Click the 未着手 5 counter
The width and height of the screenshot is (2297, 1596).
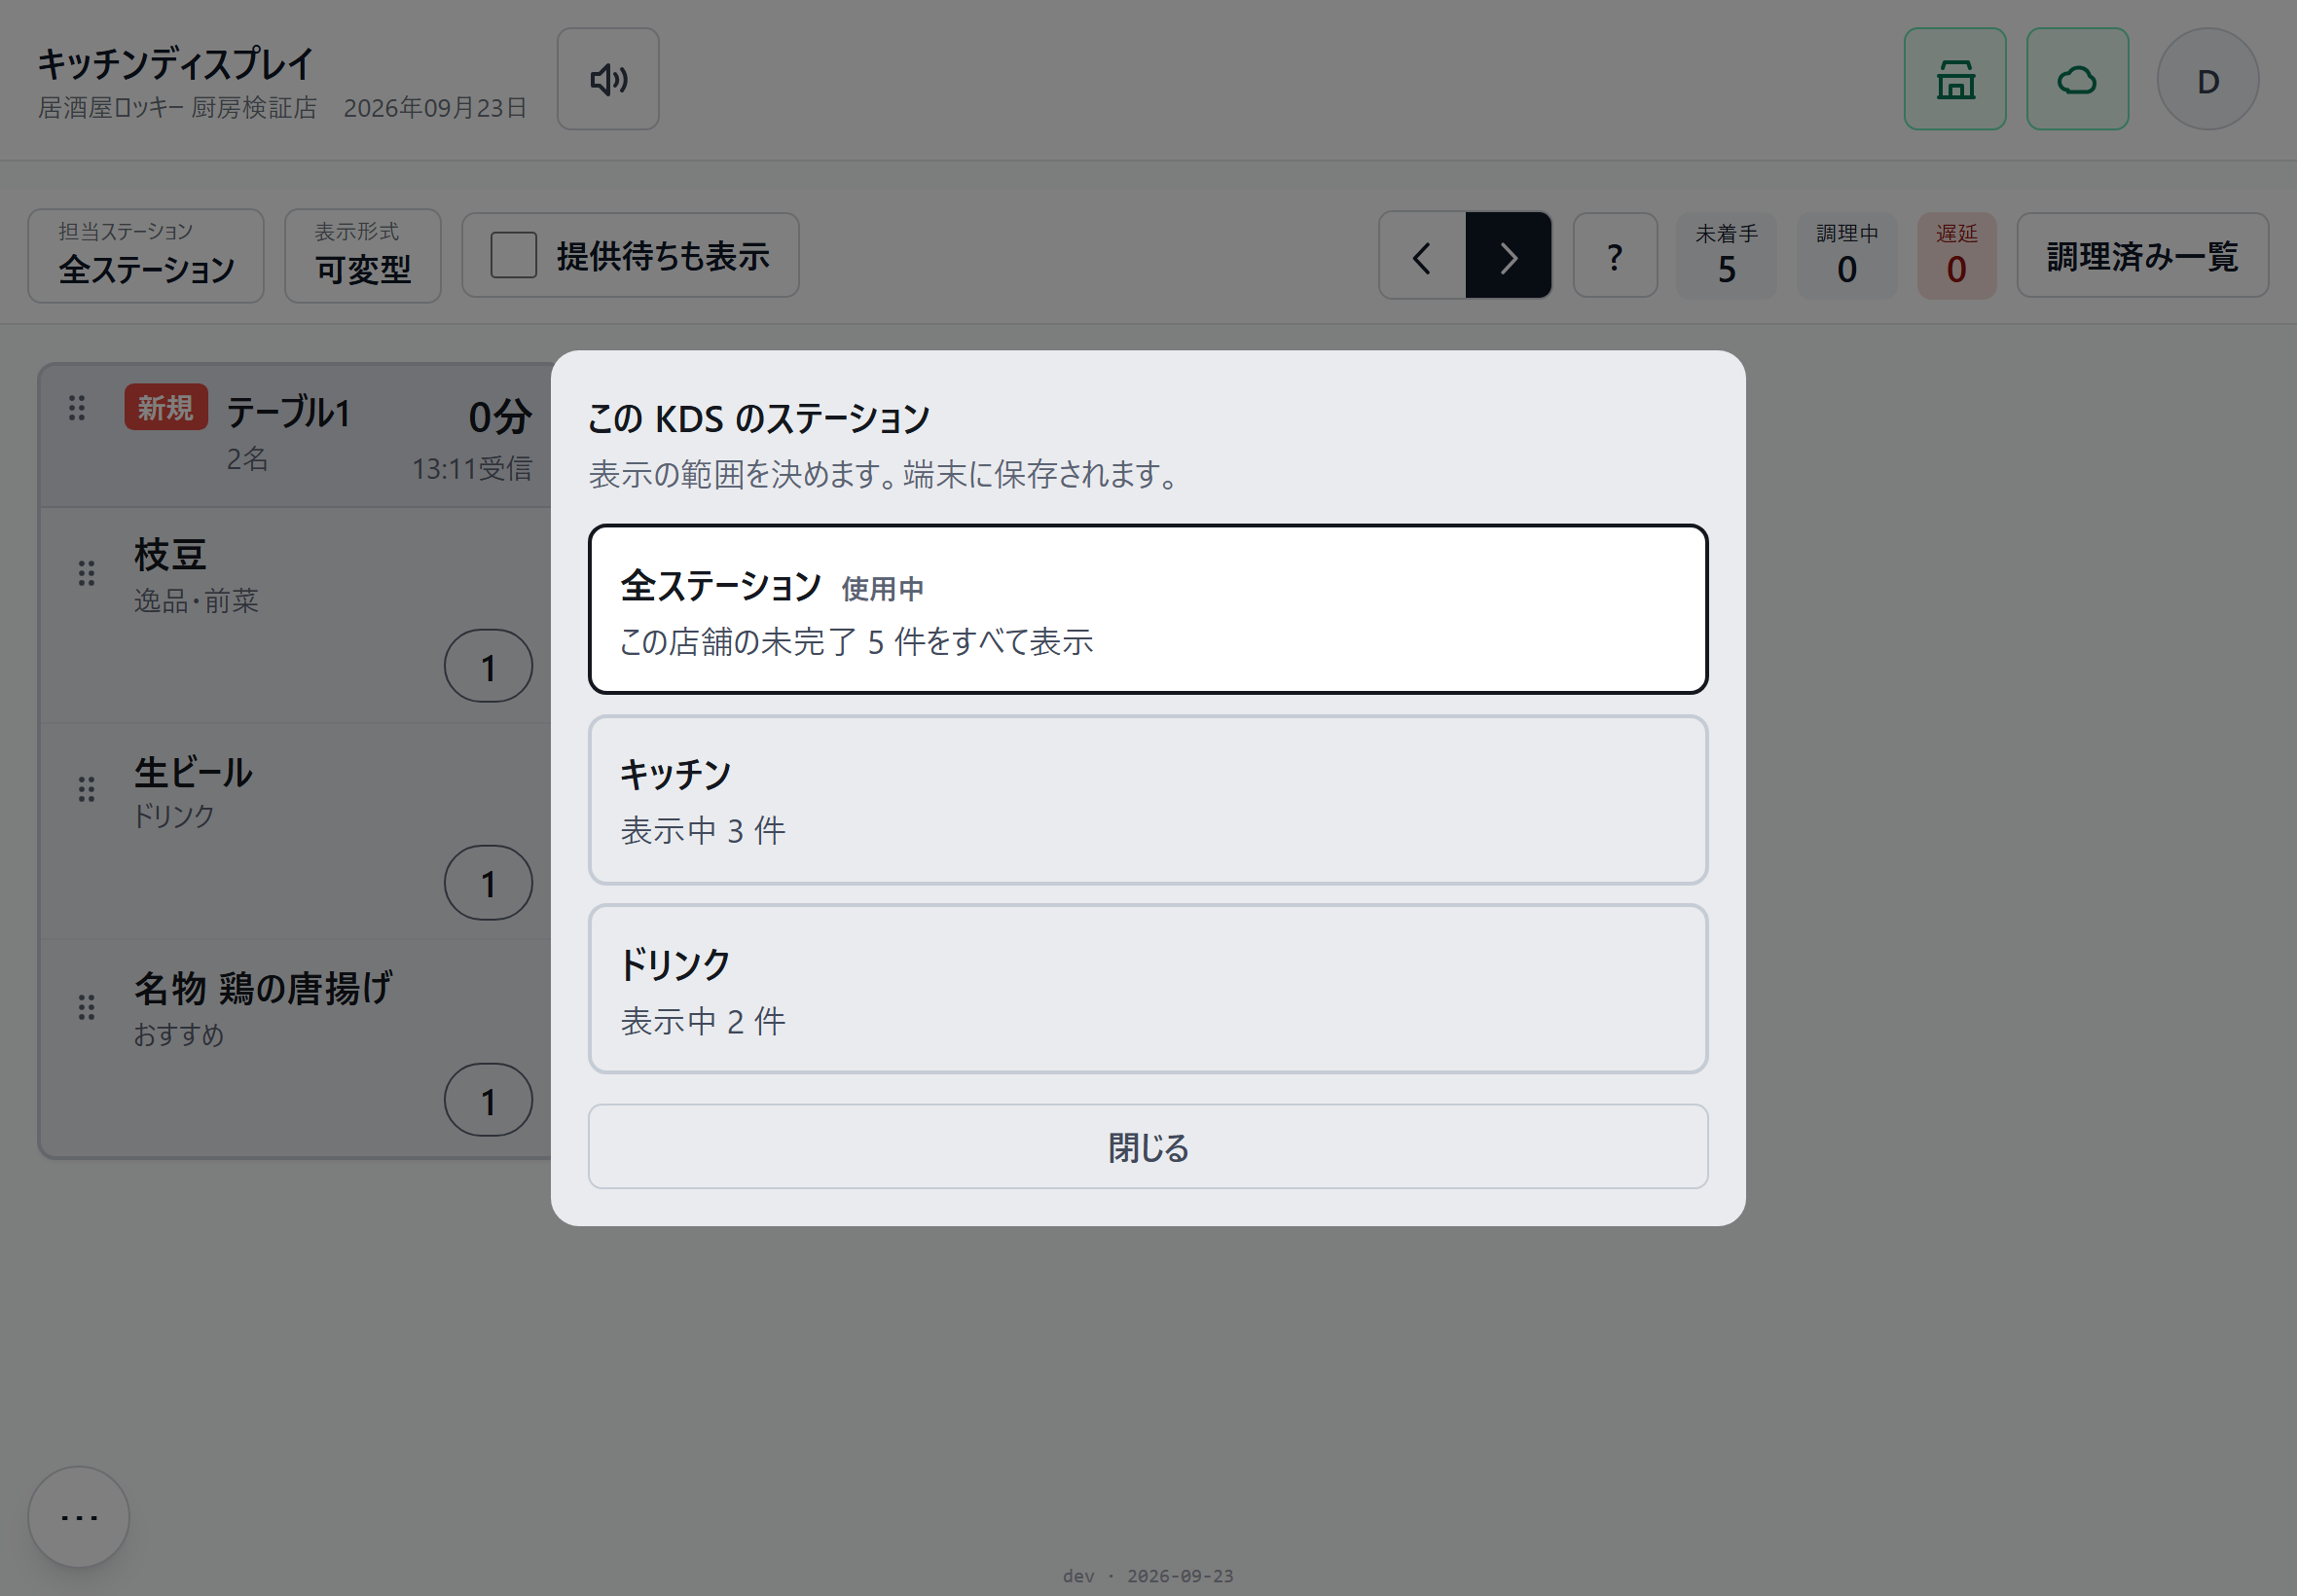(x=1726, y=256)
